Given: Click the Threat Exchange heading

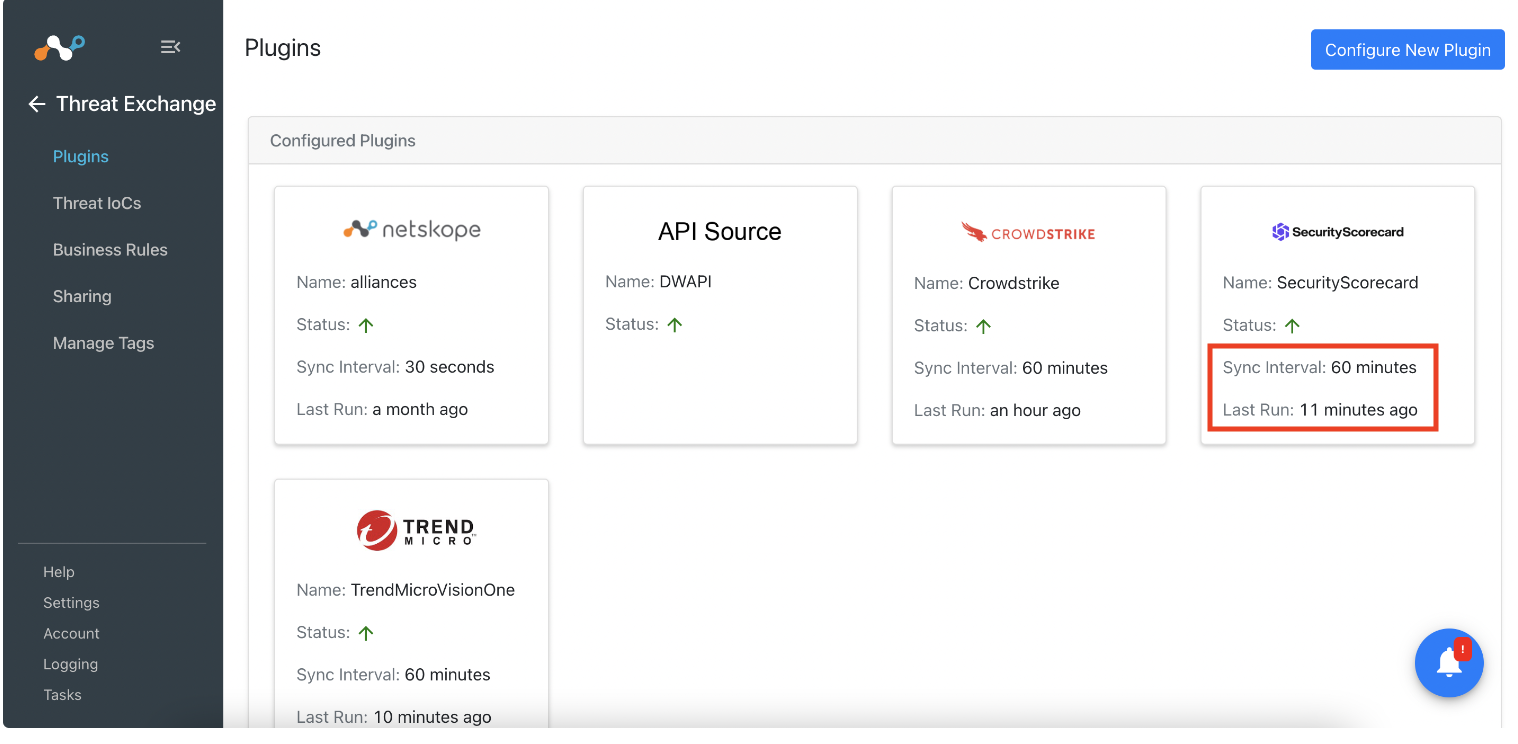Looking at the screenshot, I should coord(136,104).
